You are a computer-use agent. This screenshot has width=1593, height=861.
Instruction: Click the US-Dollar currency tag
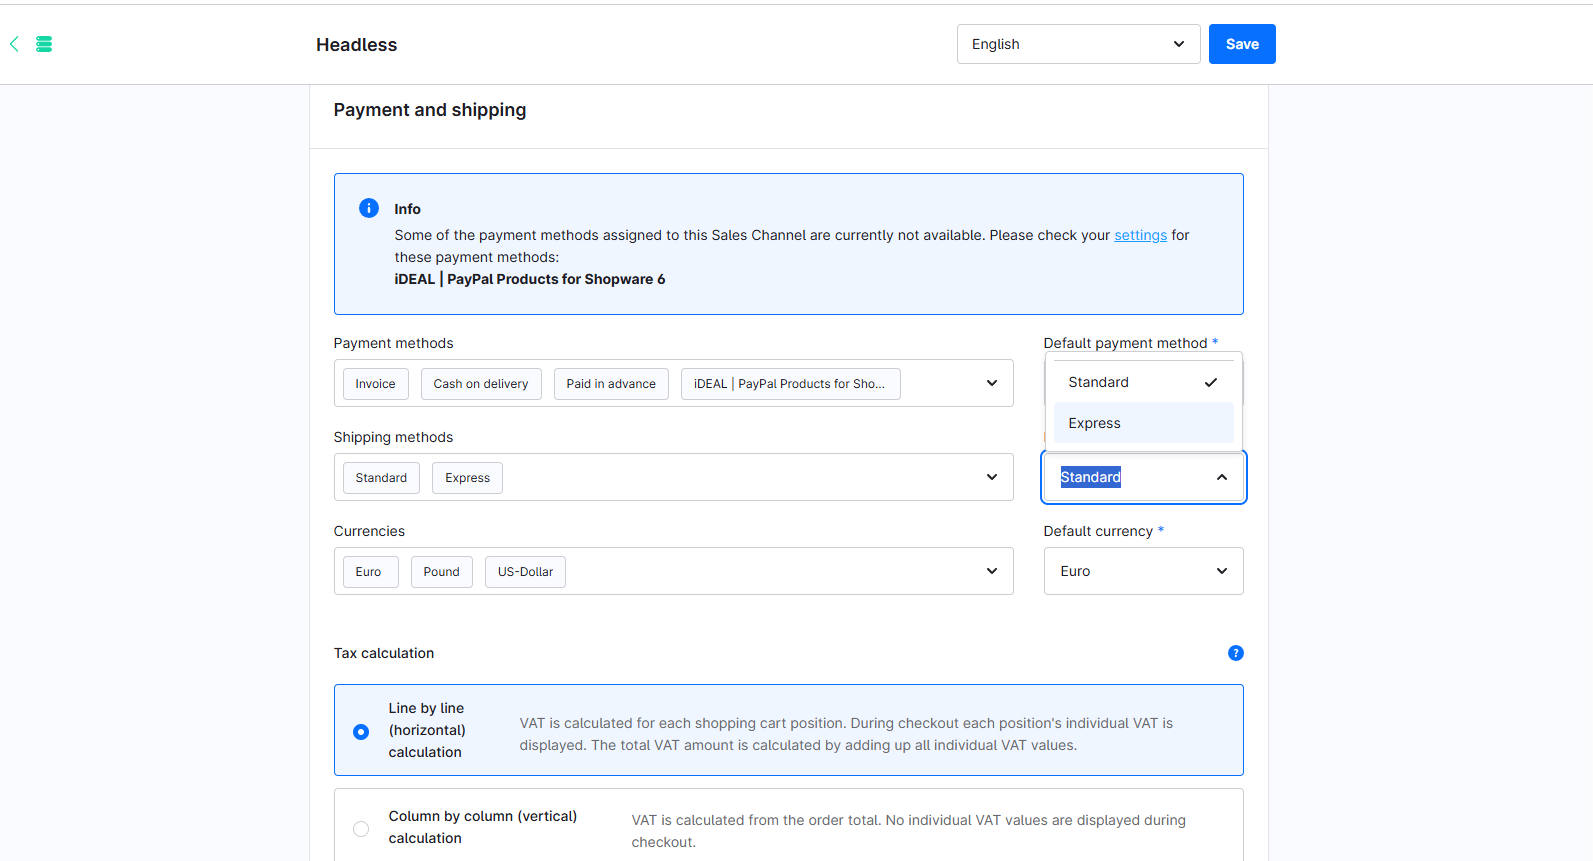pyautogui.click(x=525, y=572)
